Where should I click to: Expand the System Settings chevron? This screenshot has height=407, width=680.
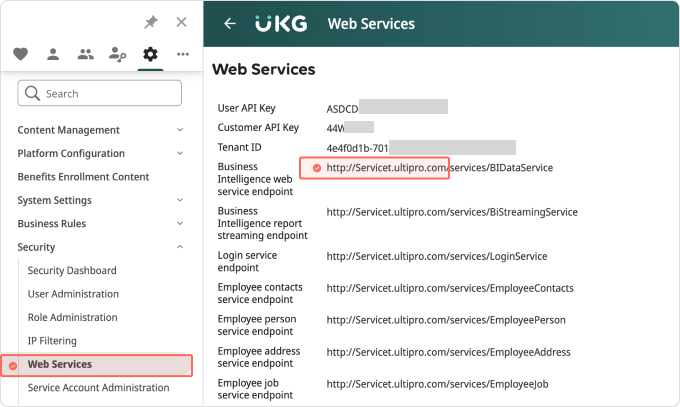click(x=180, y=200)
